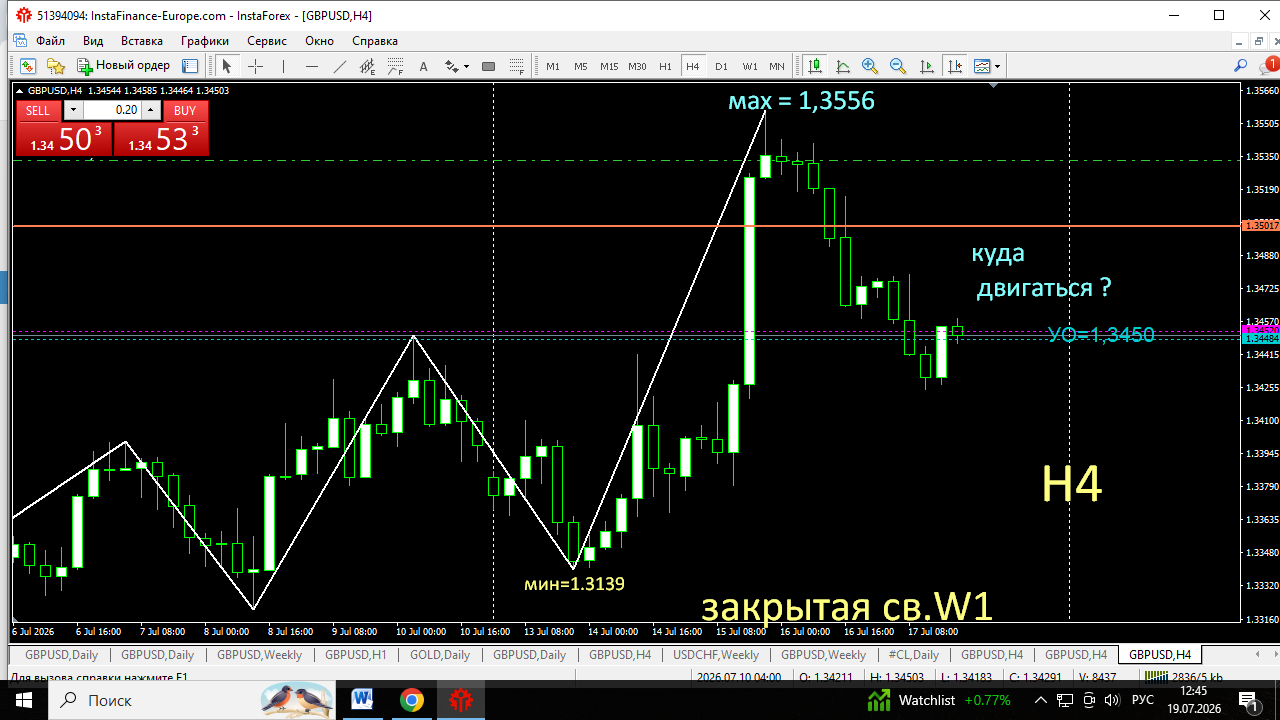The height and width of the screenshot is (720, 1280).
Task: Select the arrow cursor tool
Action: [226, 66]
